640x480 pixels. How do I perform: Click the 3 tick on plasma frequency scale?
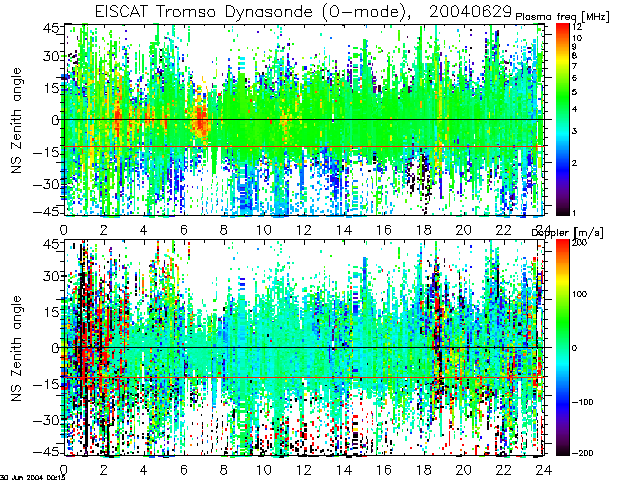574,131
